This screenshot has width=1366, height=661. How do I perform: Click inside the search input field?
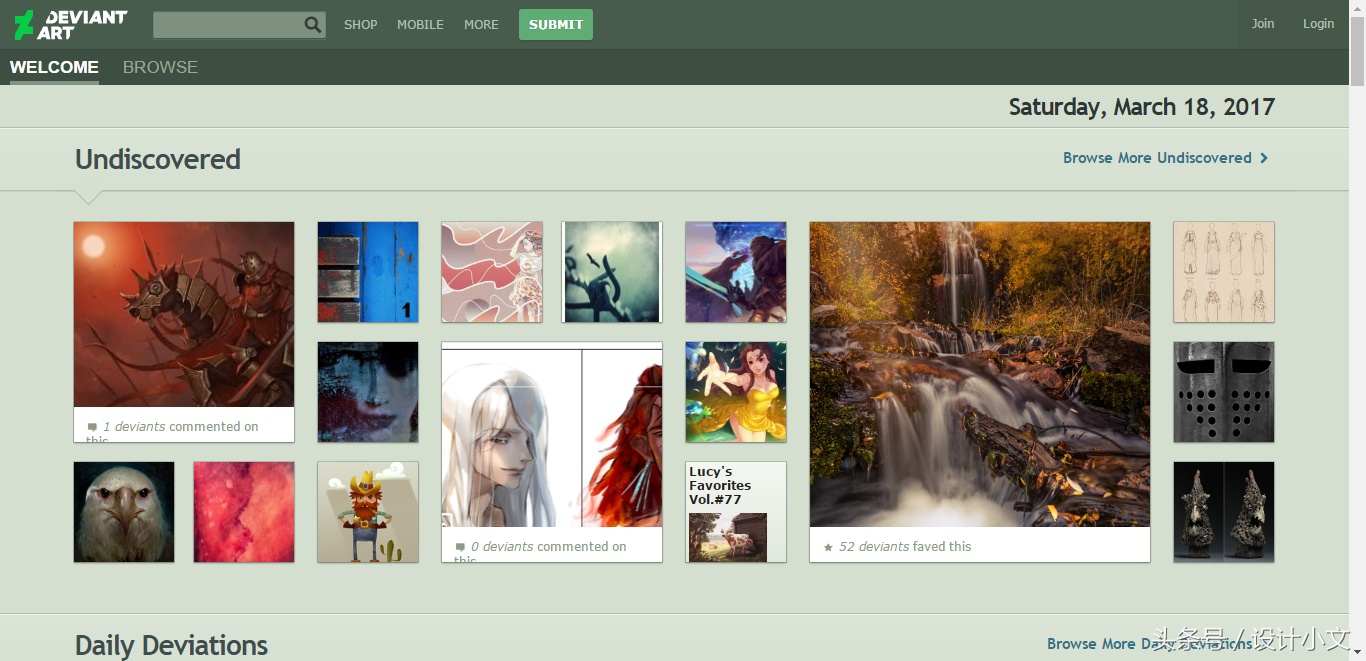click(228, 25)
